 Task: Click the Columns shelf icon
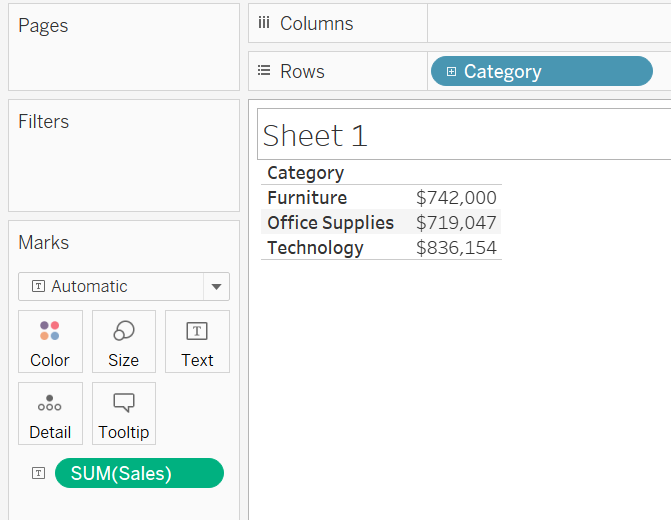[x=264, y=23]
